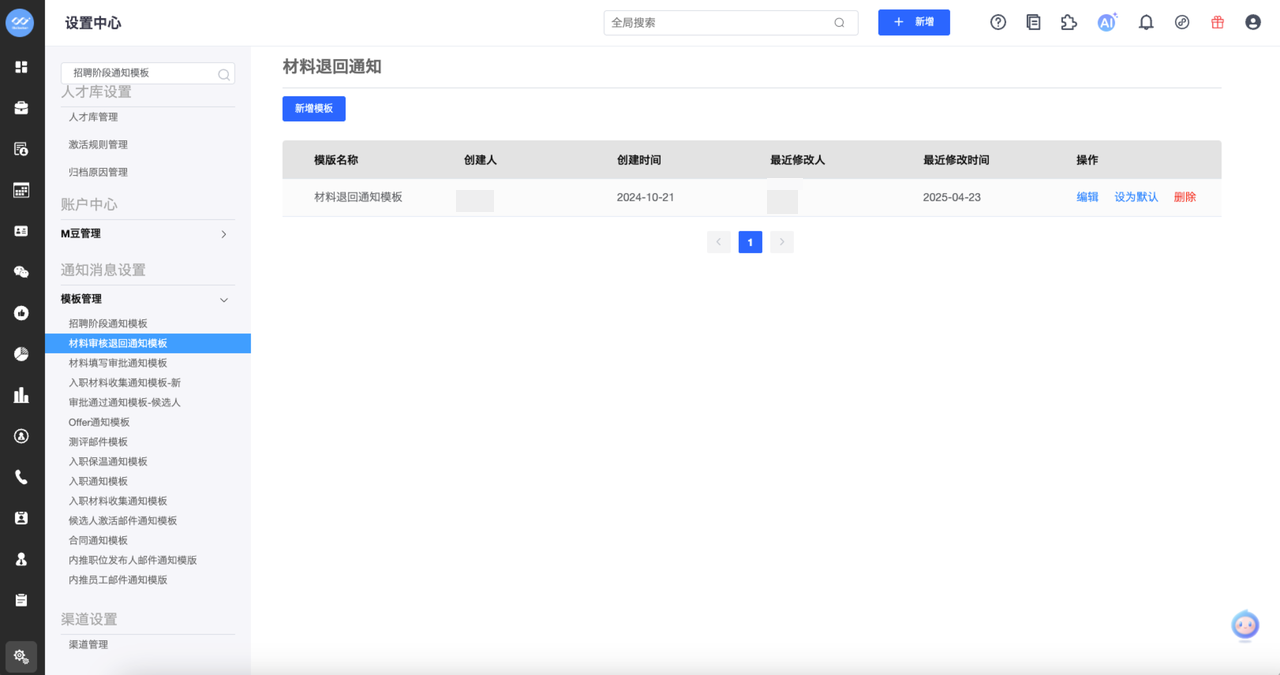Open the briefcase icon in left sidebar
This screenshot has width=1280, height=675.
pyautogui.click(x=21, y=108)
